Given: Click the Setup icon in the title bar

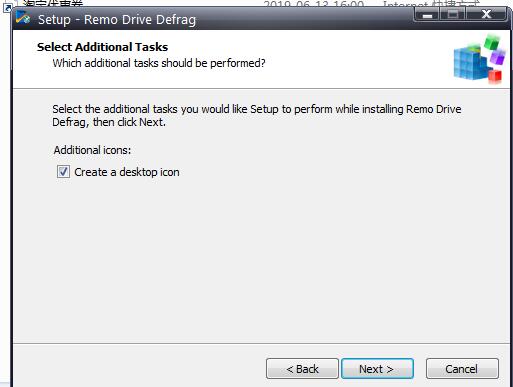Looking at the screenshot, I should (x=23, y=18).
